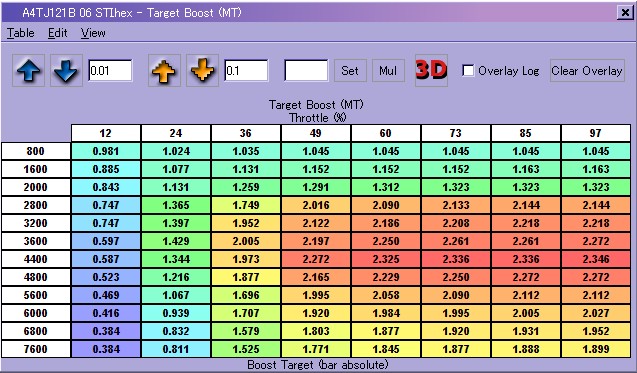Click the empty set value input field
The width and height of the screenshot is (637, 373).
point(306,71)
